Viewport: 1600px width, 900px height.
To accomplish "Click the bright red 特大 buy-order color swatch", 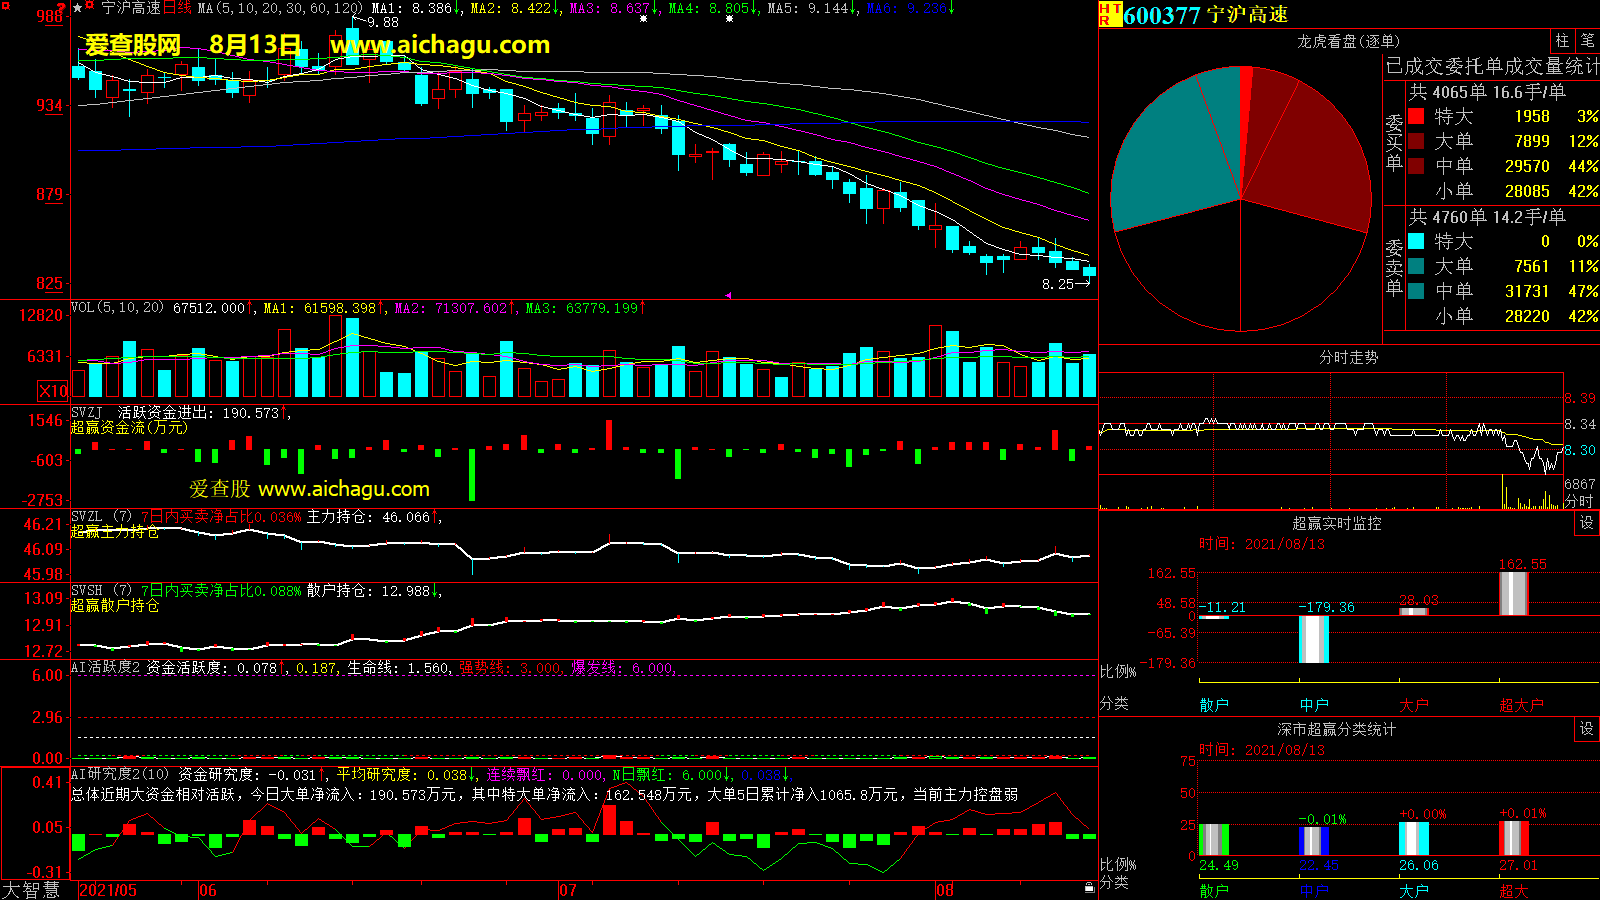I will coord(1416,116).
